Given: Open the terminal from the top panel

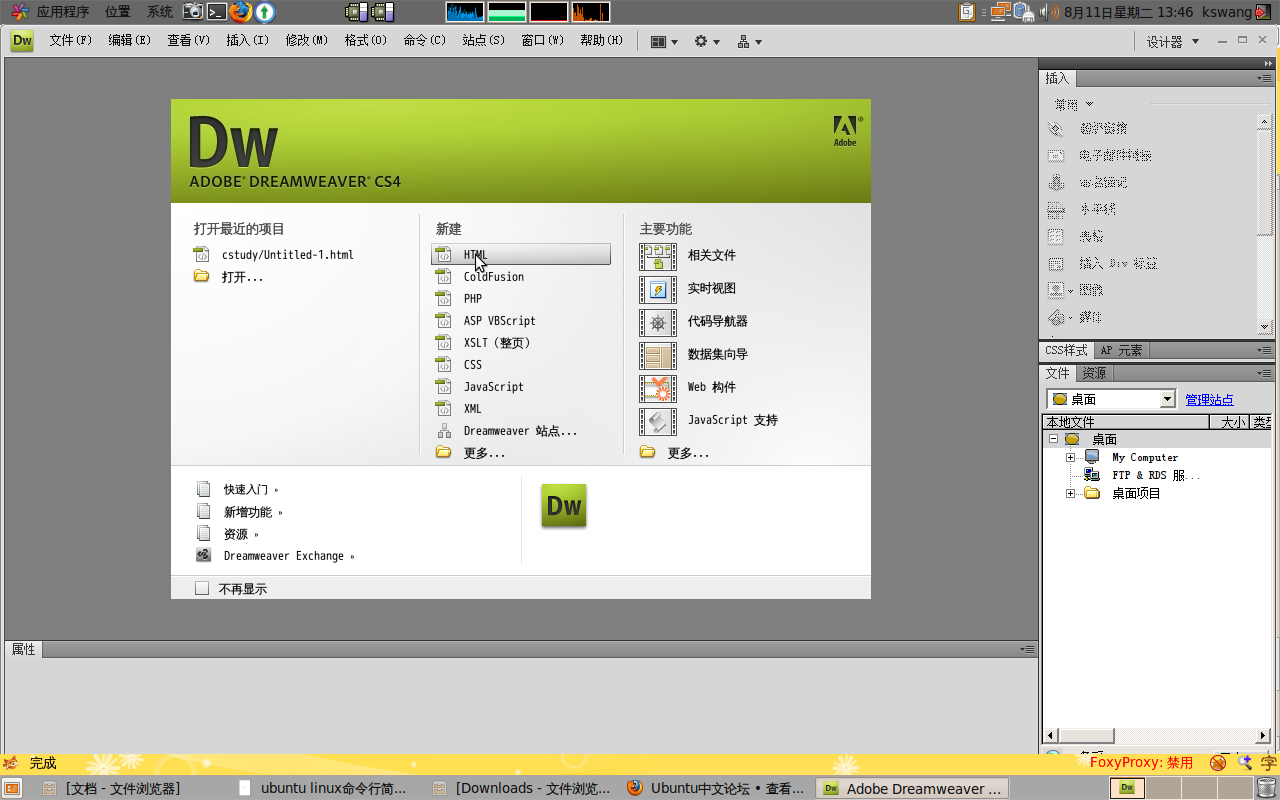Looking at the screenshot, I should click(x=217, y=12).
